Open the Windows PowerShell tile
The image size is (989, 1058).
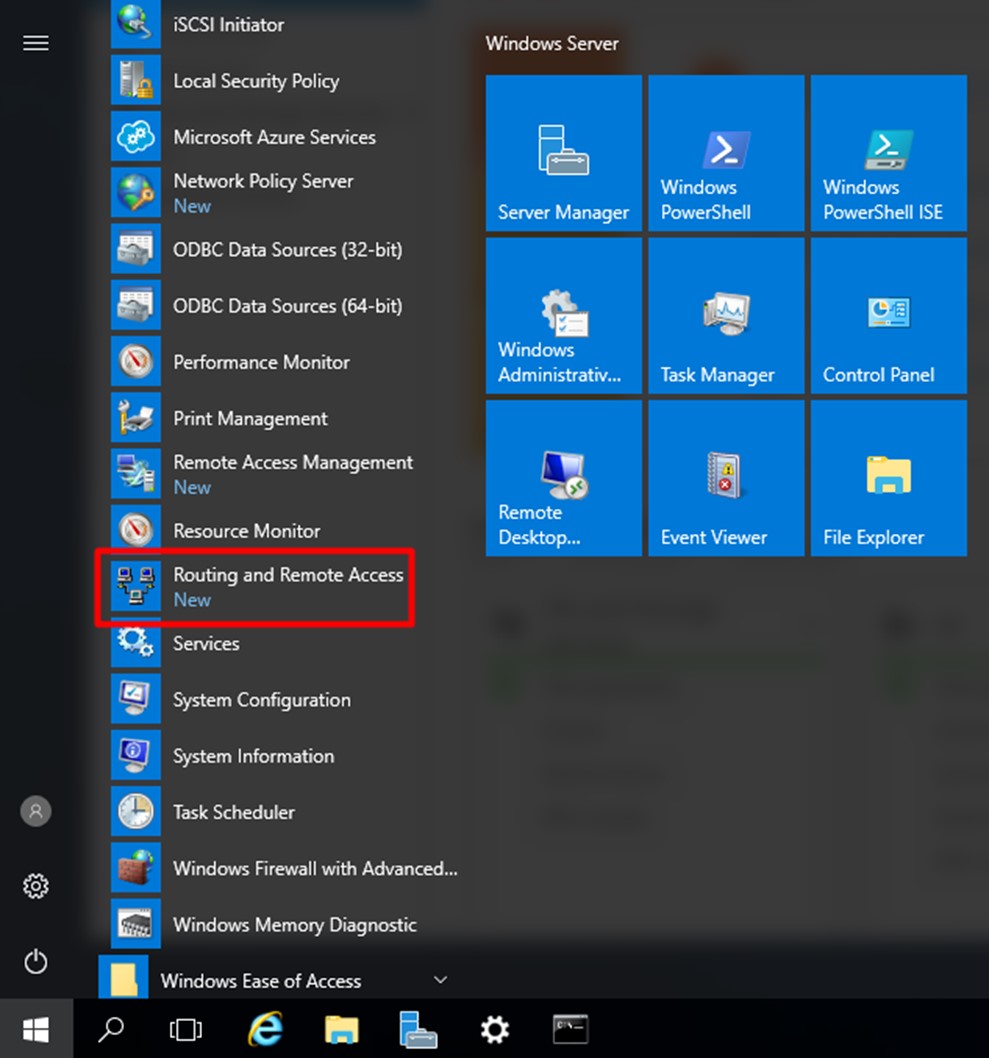[x=727, y=153]
